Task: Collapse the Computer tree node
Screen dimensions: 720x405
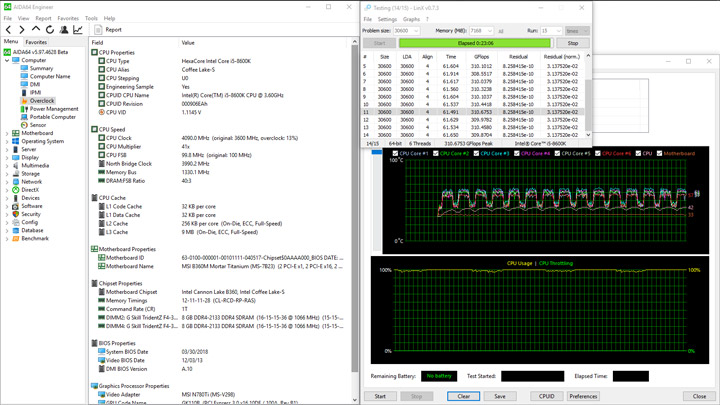Action: click(x=7, y=60)
